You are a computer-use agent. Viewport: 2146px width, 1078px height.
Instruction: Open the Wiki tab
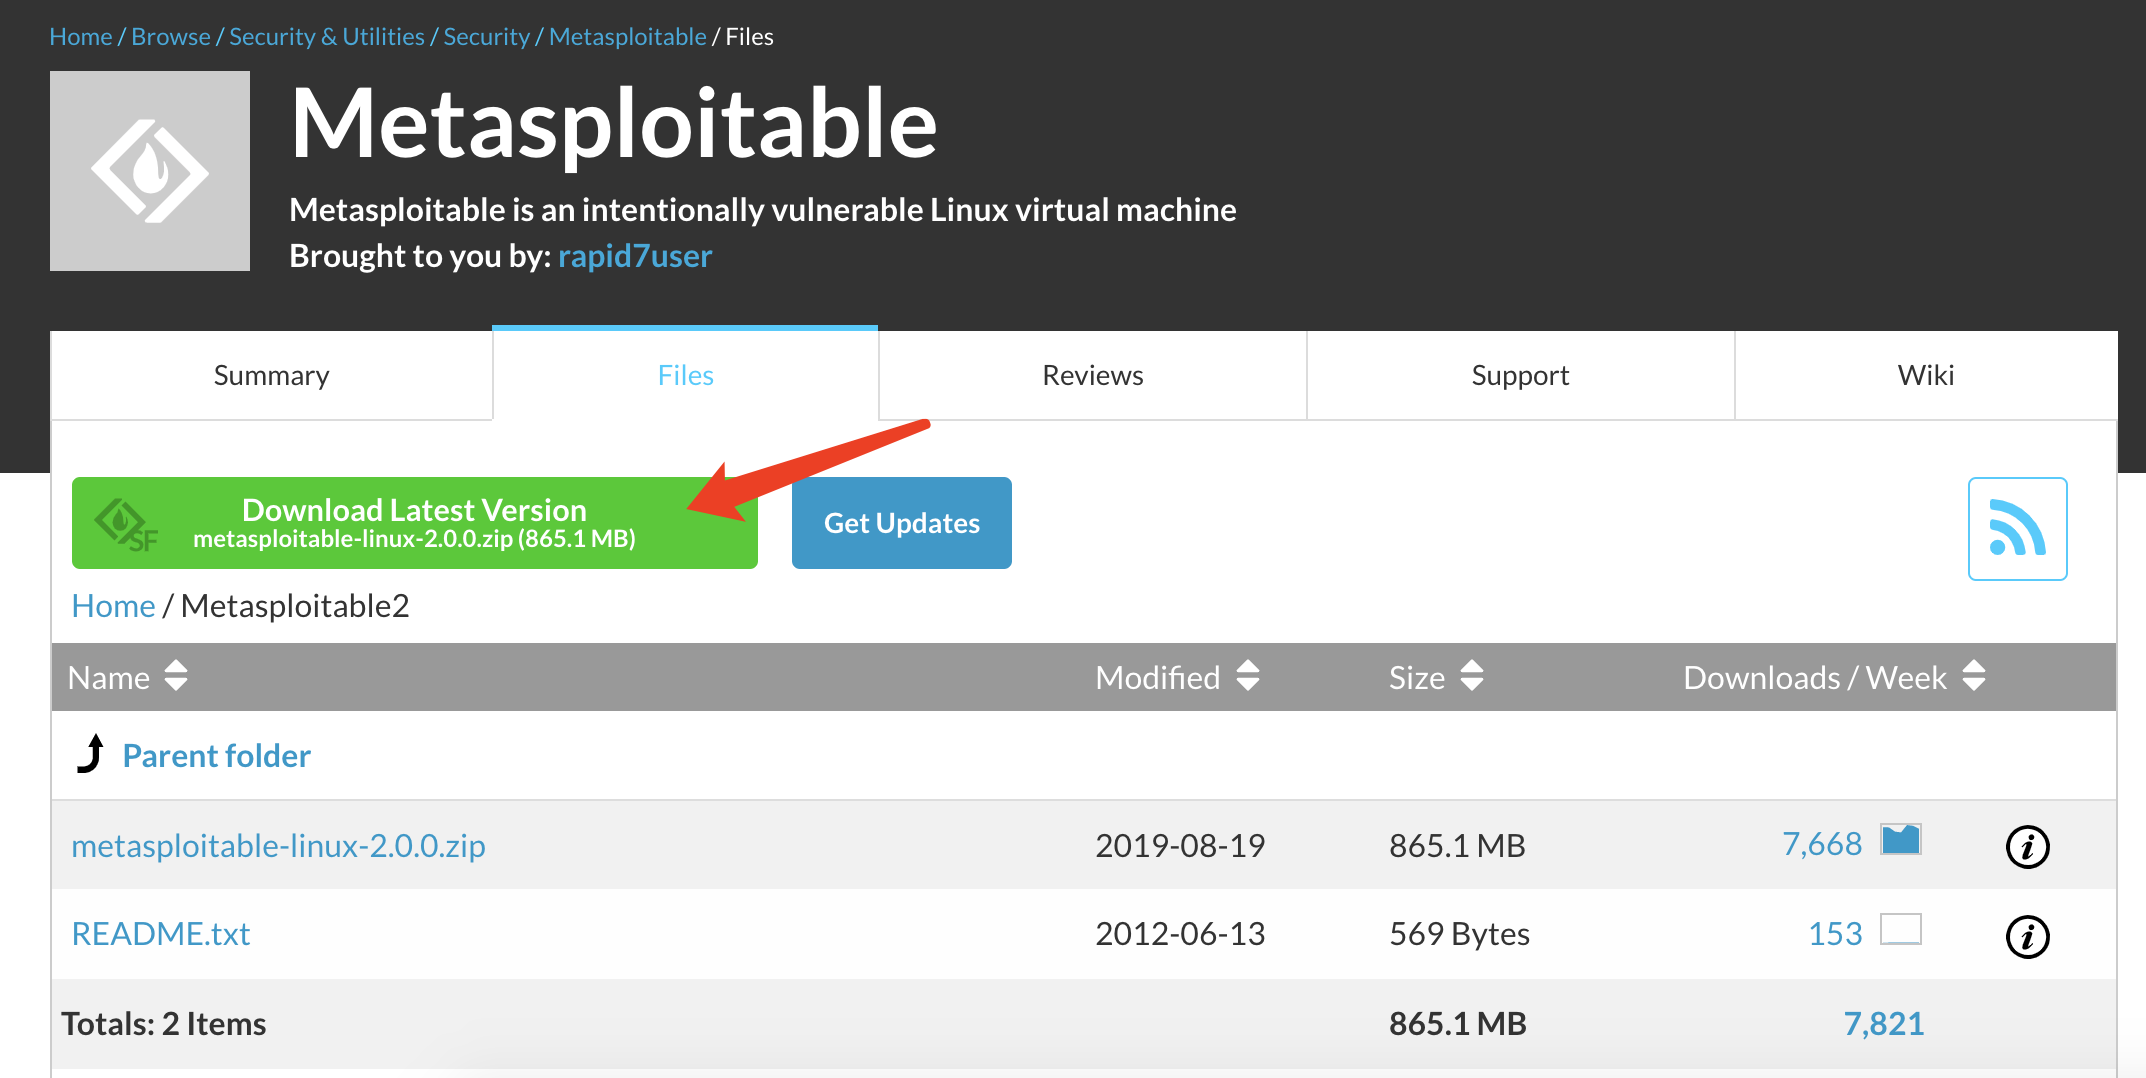coord(1926,375)
